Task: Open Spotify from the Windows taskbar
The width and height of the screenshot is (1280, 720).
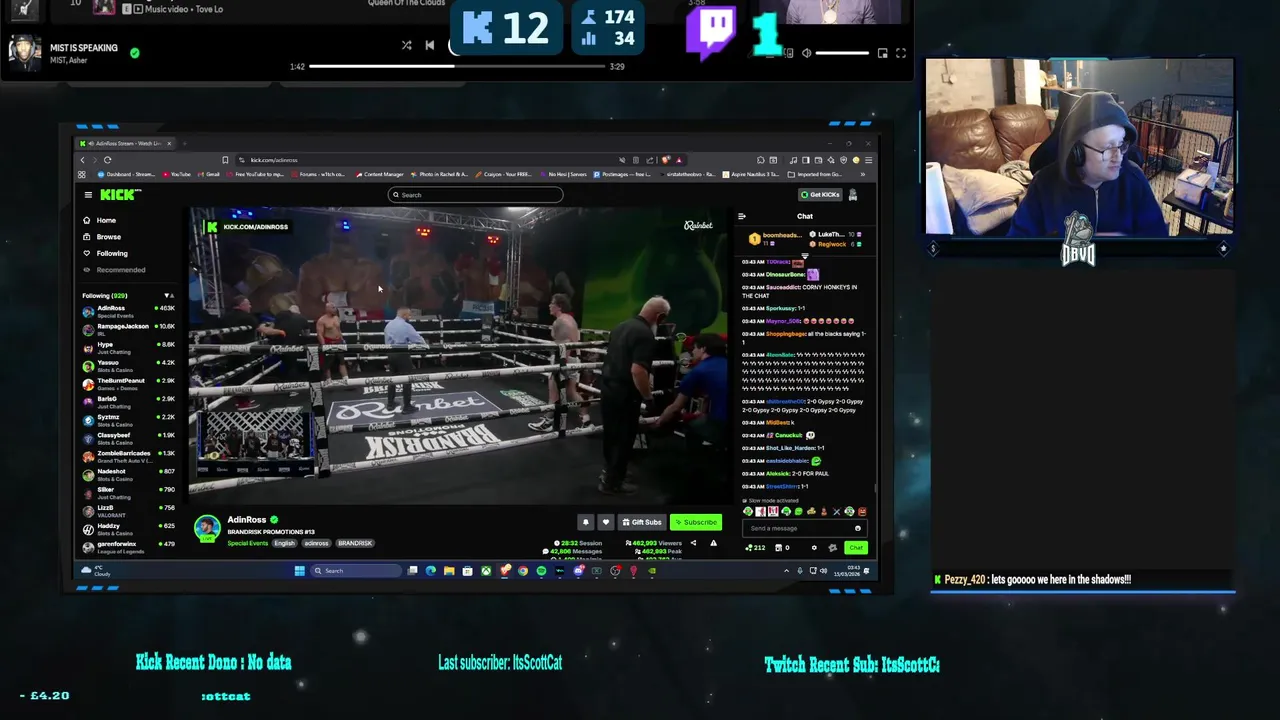Action: (541, 571)
